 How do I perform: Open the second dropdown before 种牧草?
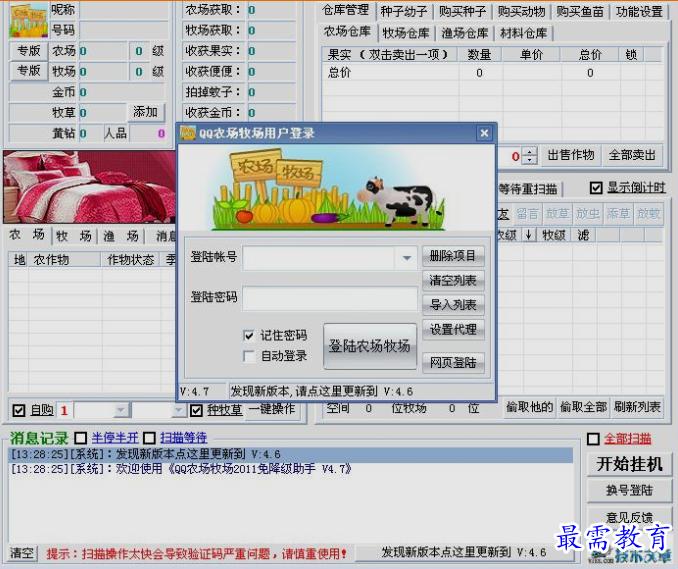(x=178, y=409)
